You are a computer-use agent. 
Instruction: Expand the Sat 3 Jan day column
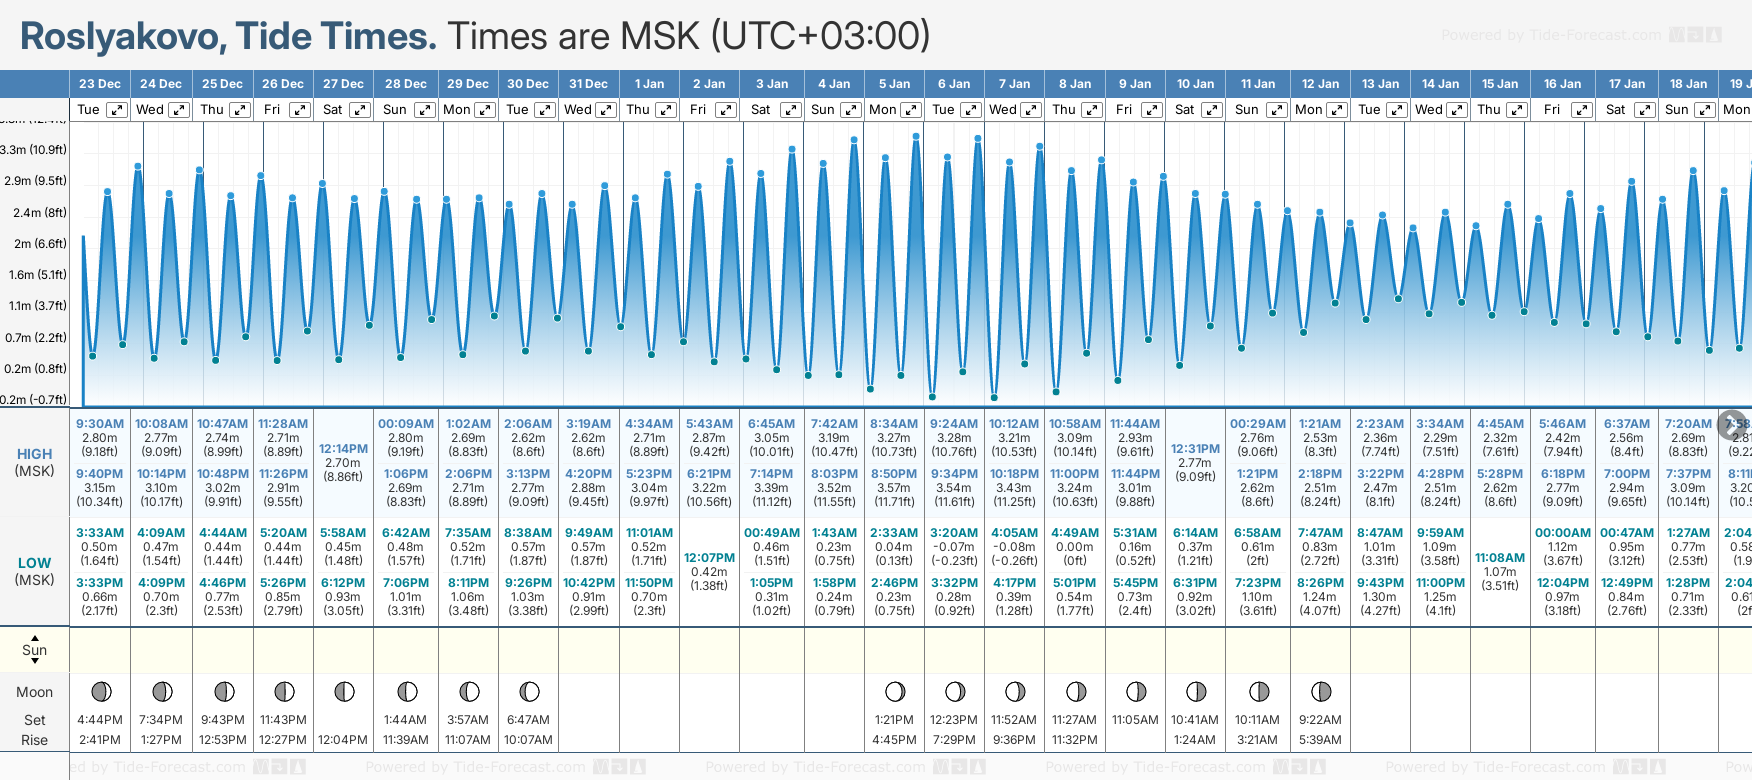pyautogui.click(x=791, y=110)
